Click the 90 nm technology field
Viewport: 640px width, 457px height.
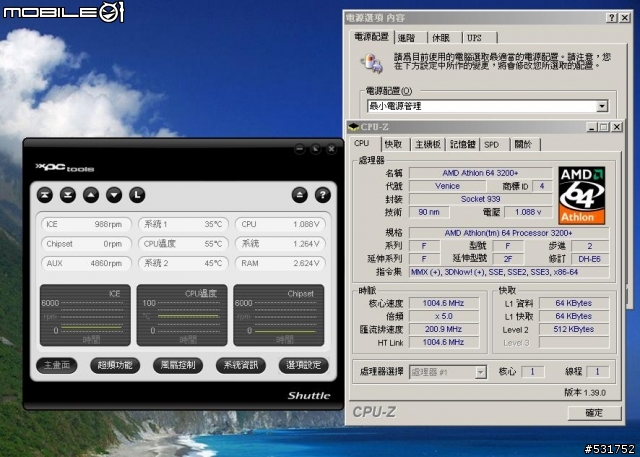click(x=429, y=212)
